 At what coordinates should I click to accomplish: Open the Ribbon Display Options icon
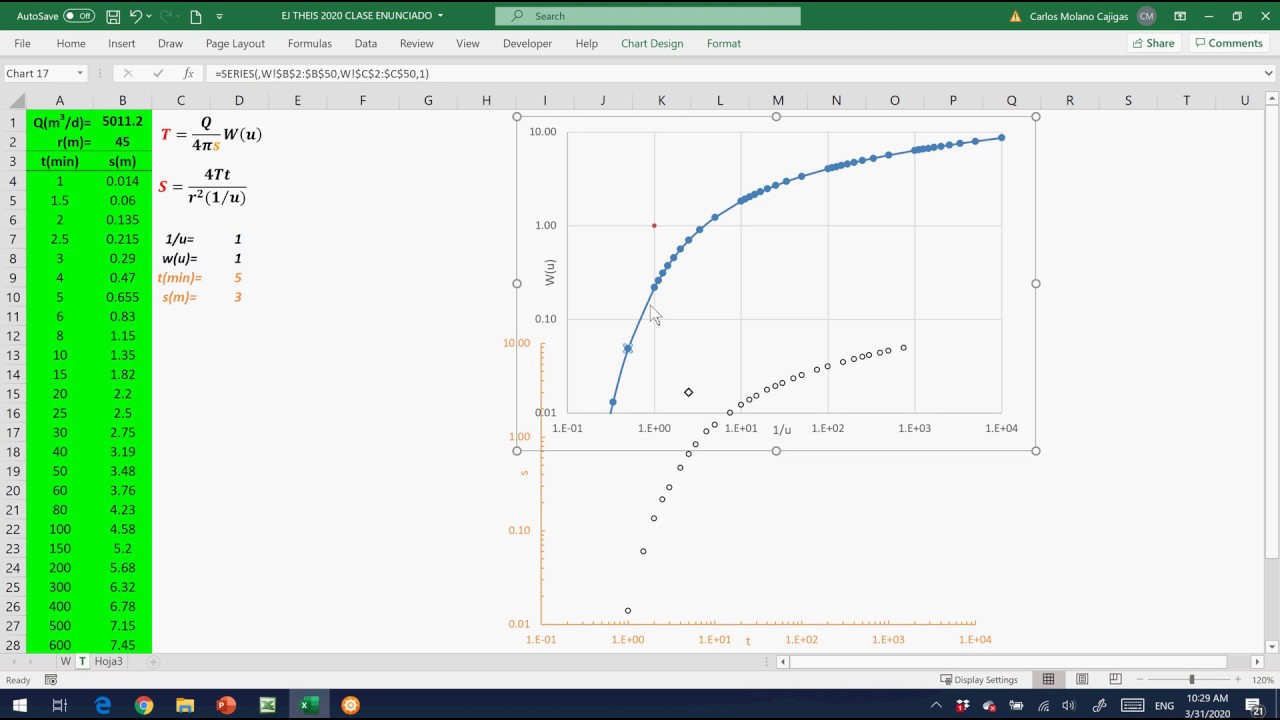[x=1180, y=16]
